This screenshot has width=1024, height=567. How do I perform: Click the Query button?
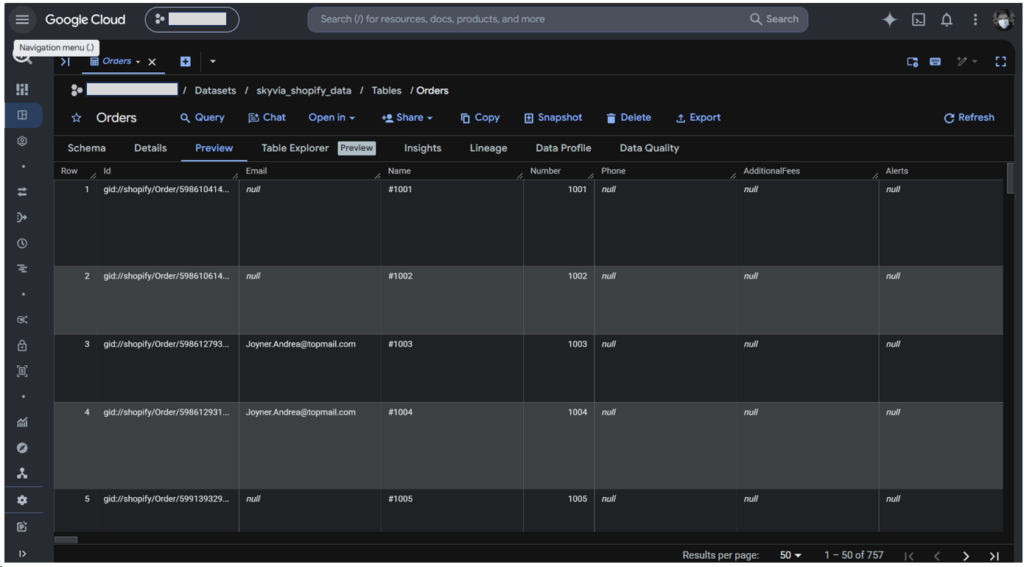202,118
